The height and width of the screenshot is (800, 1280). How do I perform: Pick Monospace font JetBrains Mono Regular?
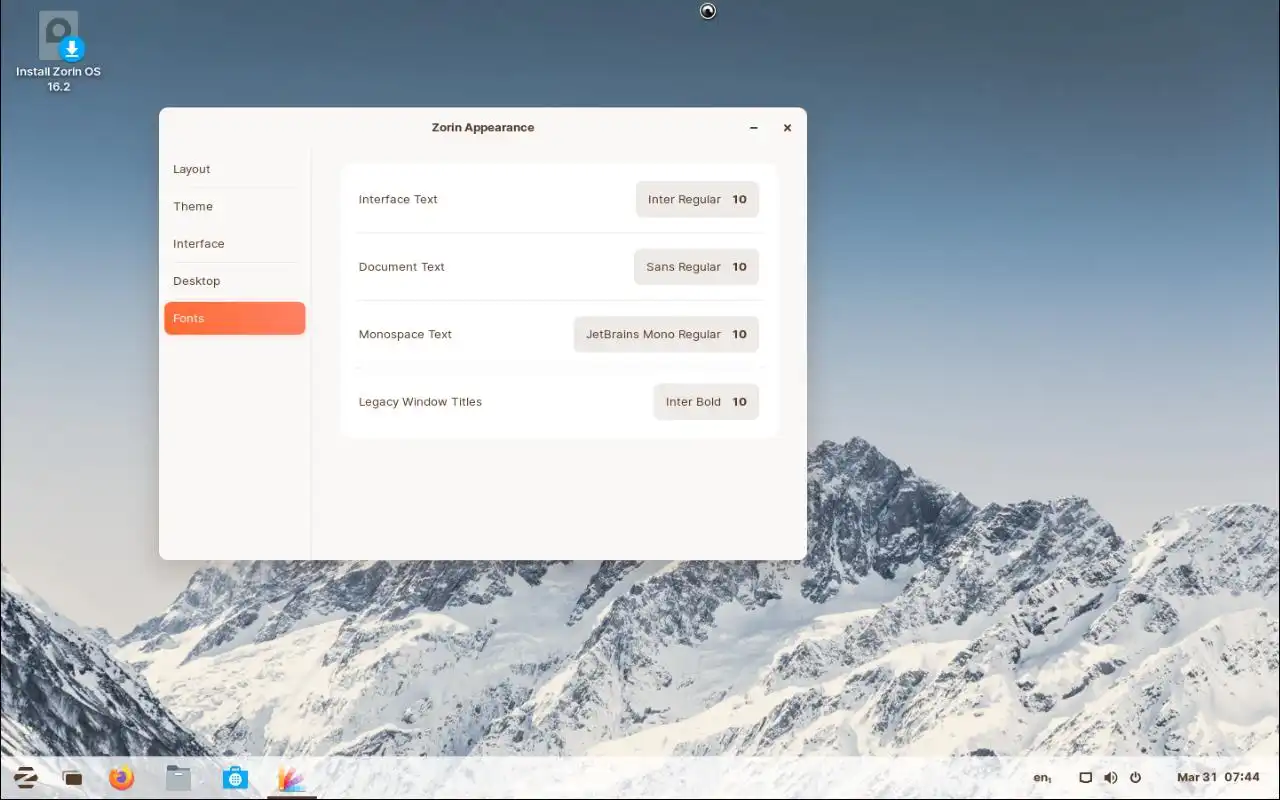pos(666,334)
